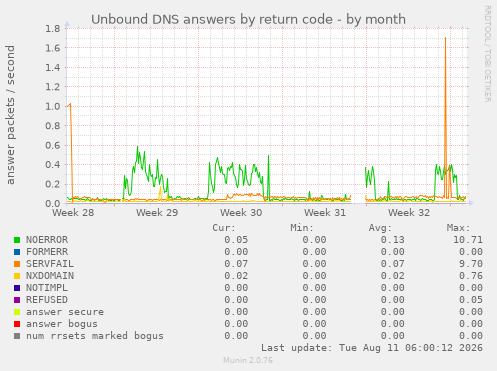Select the SERVFAIL legend label

(50, 264)
